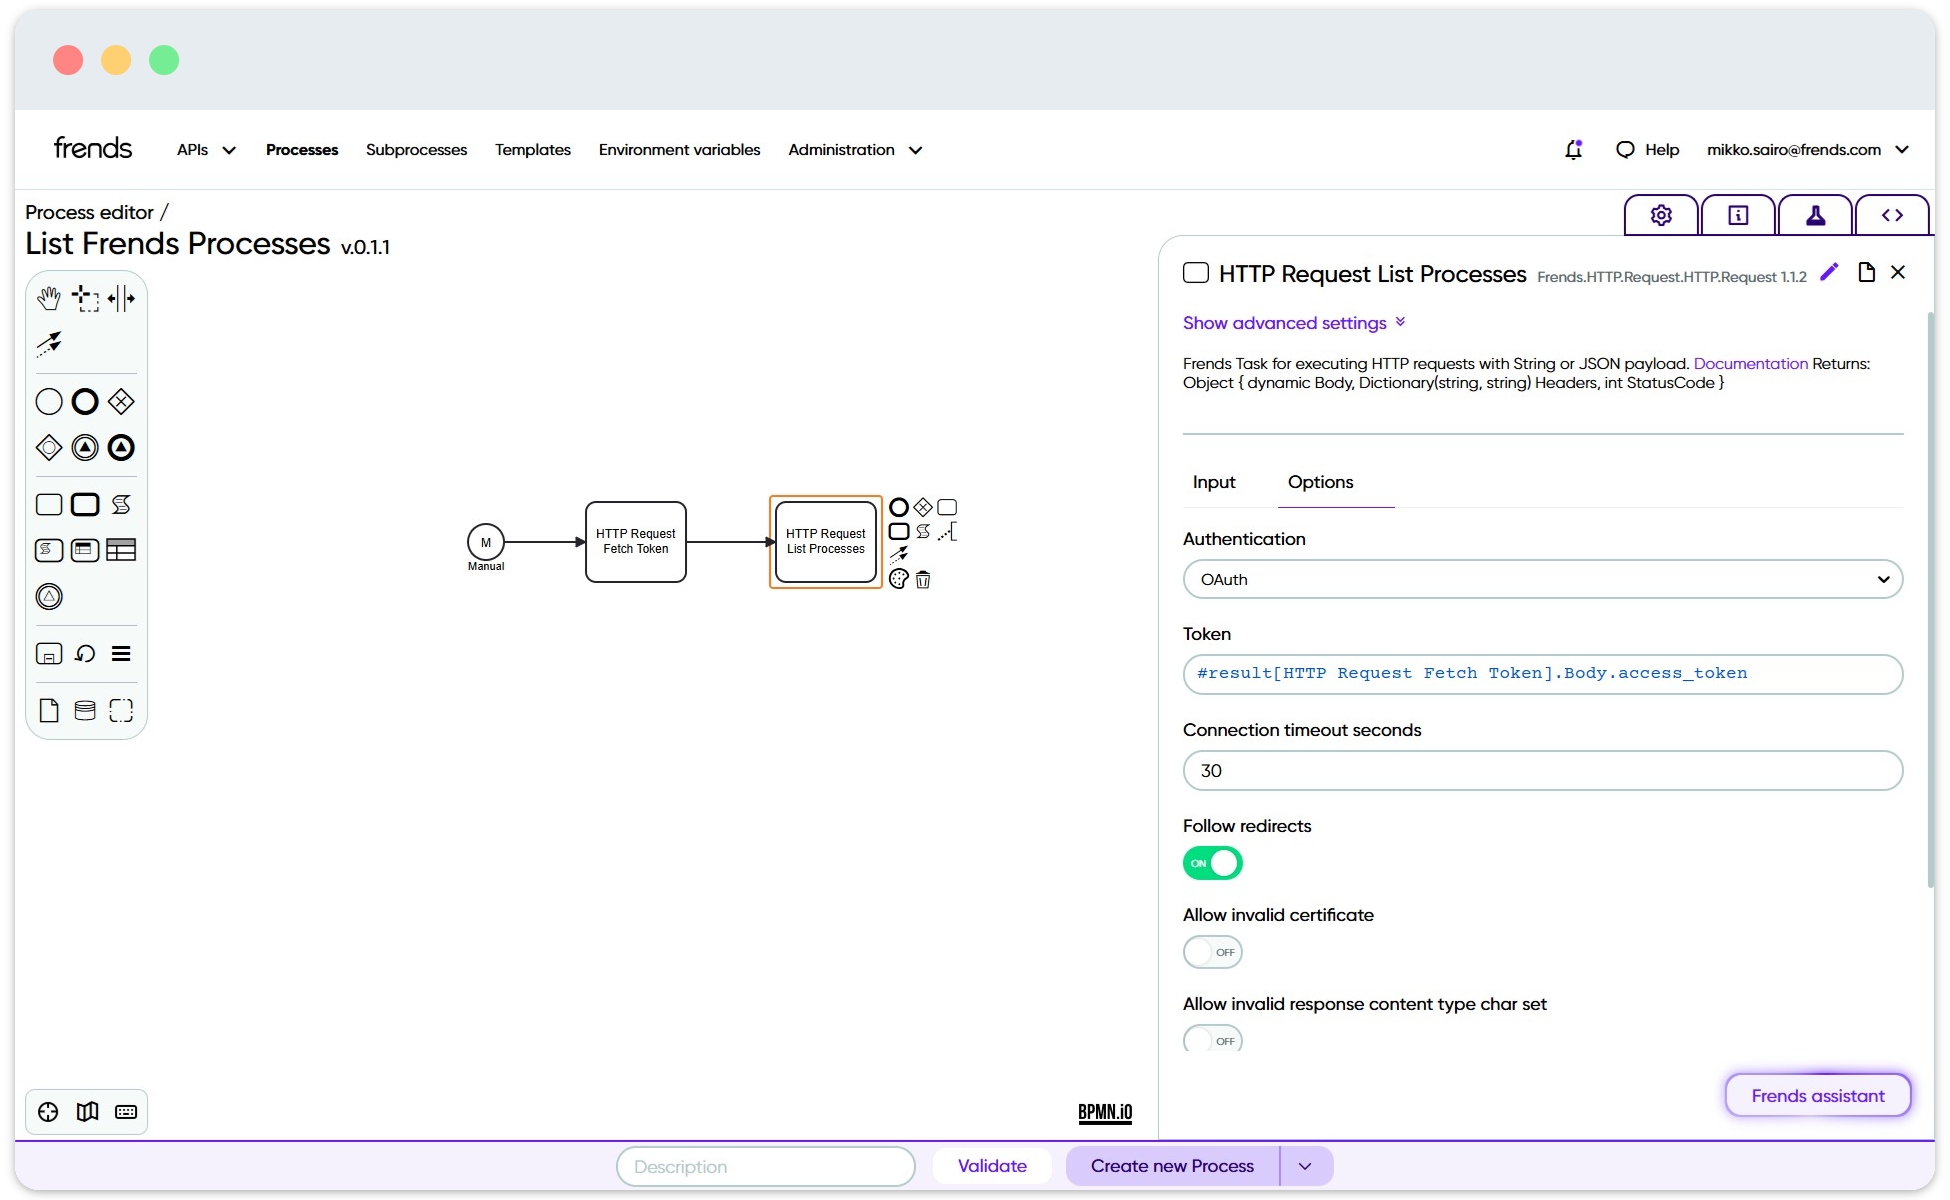Screen dimensions: 1950x1200
Task: Open the Authentication OAuth dropdown
Action: coord(1542,579)
